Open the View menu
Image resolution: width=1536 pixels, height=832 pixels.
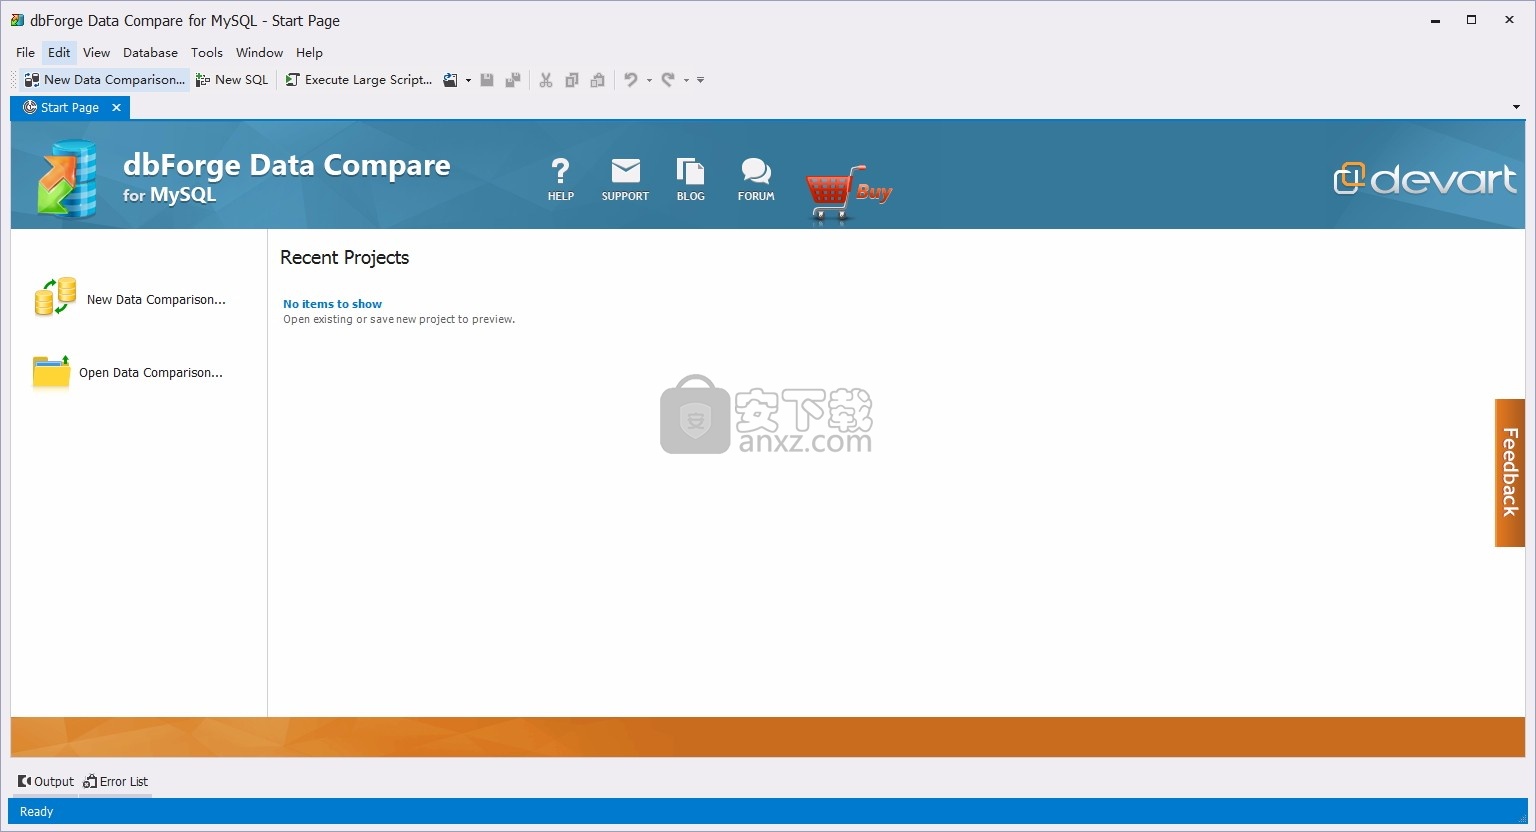coord(96,53)
